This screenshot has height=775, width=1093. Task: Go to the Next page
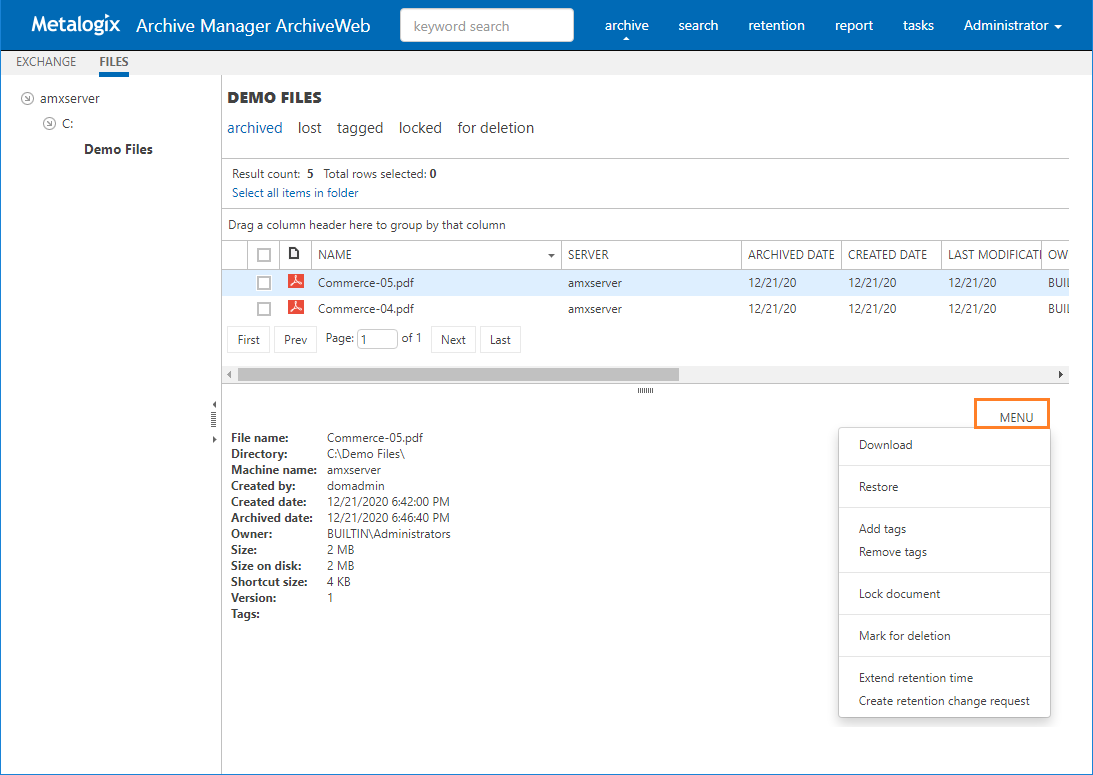pos(453,340)
